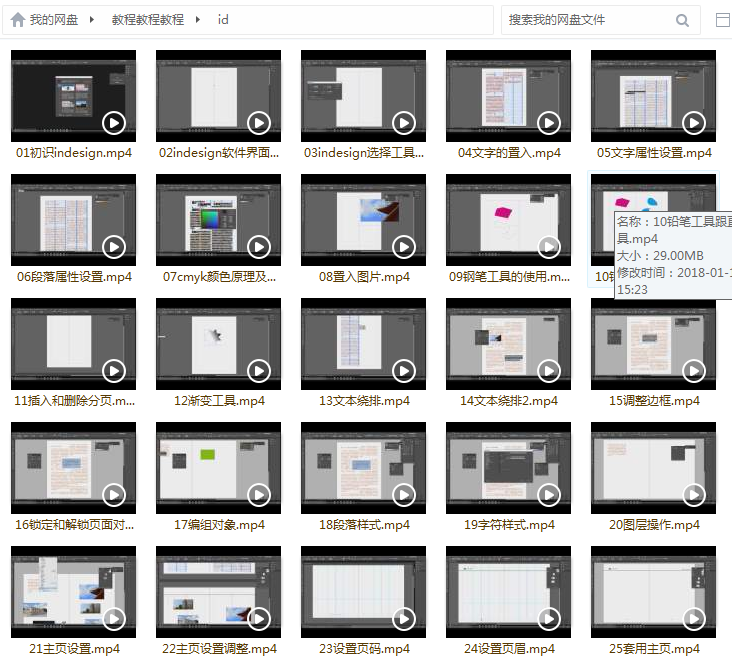Click play icon on 12渐变工具.mp4
This screenshot has width=732, height=660.
coord(259,370)
